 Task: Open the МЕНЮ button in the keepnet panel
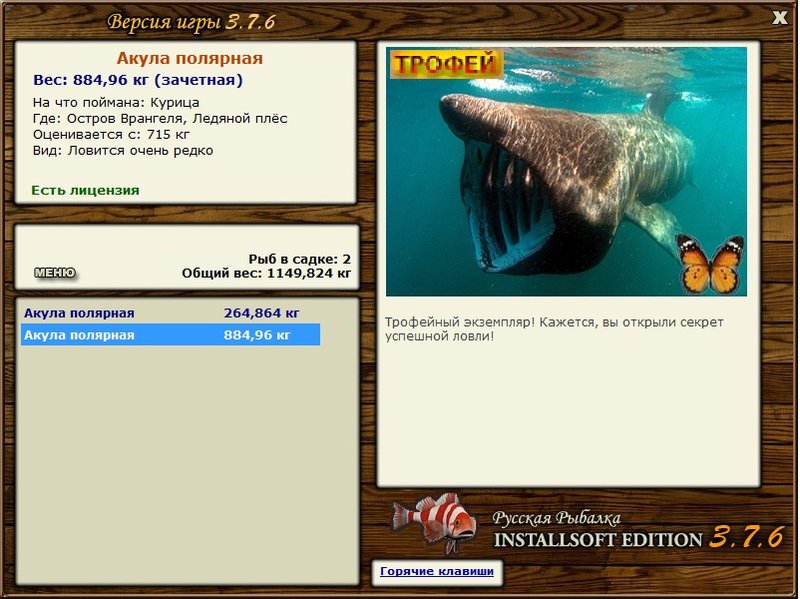pos(55,273)
